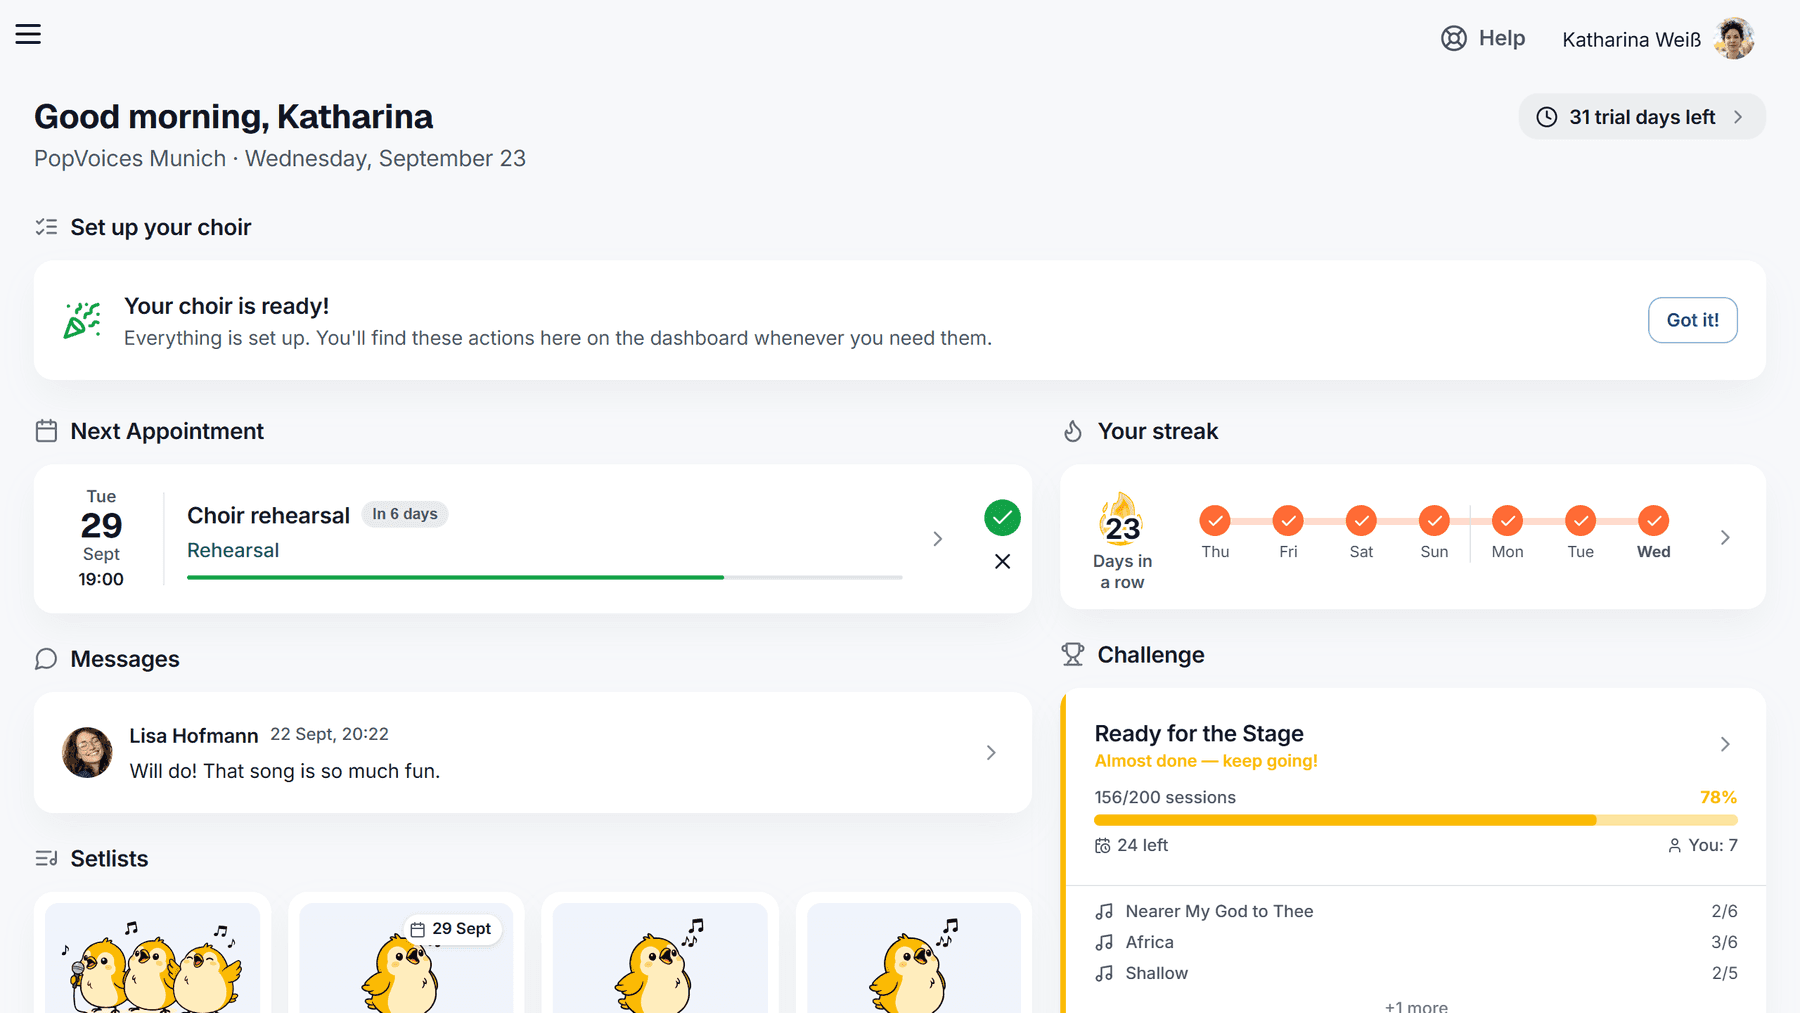This screenshot has height=1013, width=1800.
Task: Click 31 trial days left button
Action: click(x=1641, y=117)
